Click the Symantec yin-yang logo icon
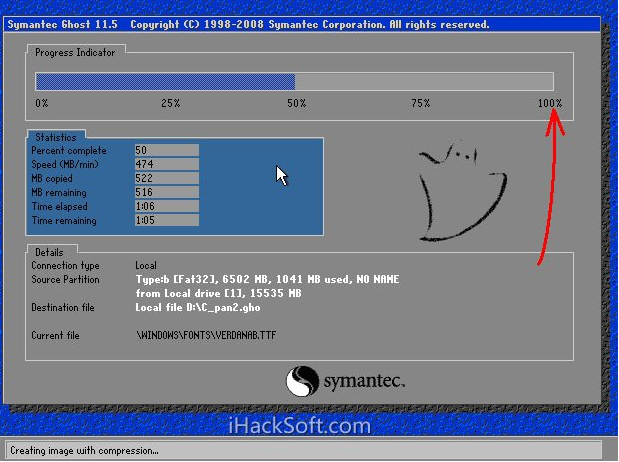619x462 pixels. (302, 382)
